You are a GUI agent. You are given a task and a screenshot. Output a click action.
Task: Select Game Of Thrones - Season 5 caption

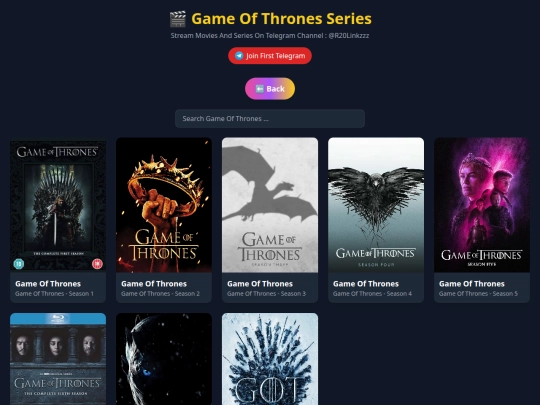(478, 294)
